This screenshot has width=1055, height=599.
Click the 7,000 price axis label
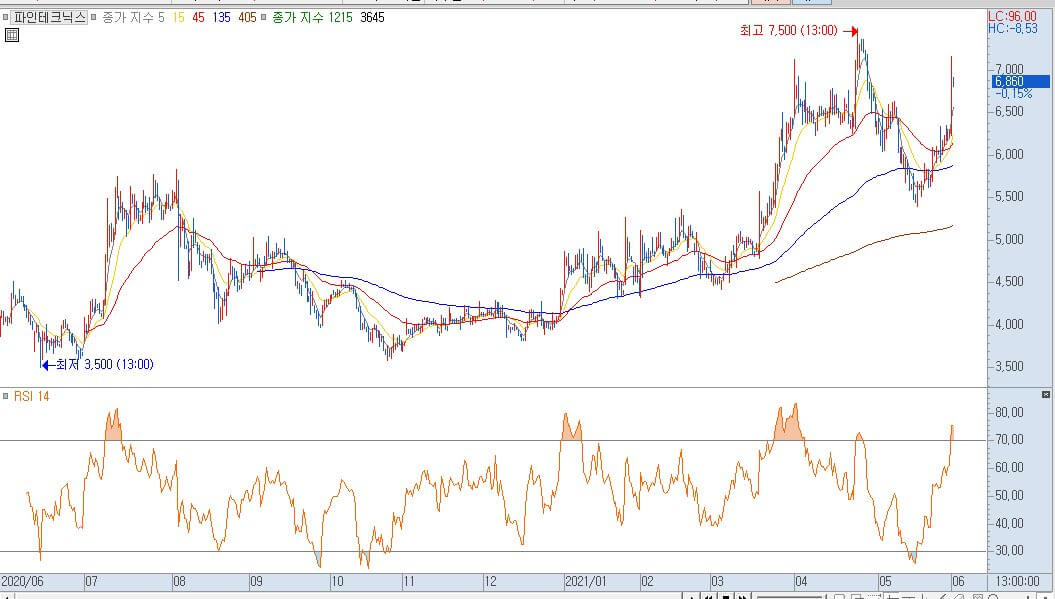[x=1009, y=69]
